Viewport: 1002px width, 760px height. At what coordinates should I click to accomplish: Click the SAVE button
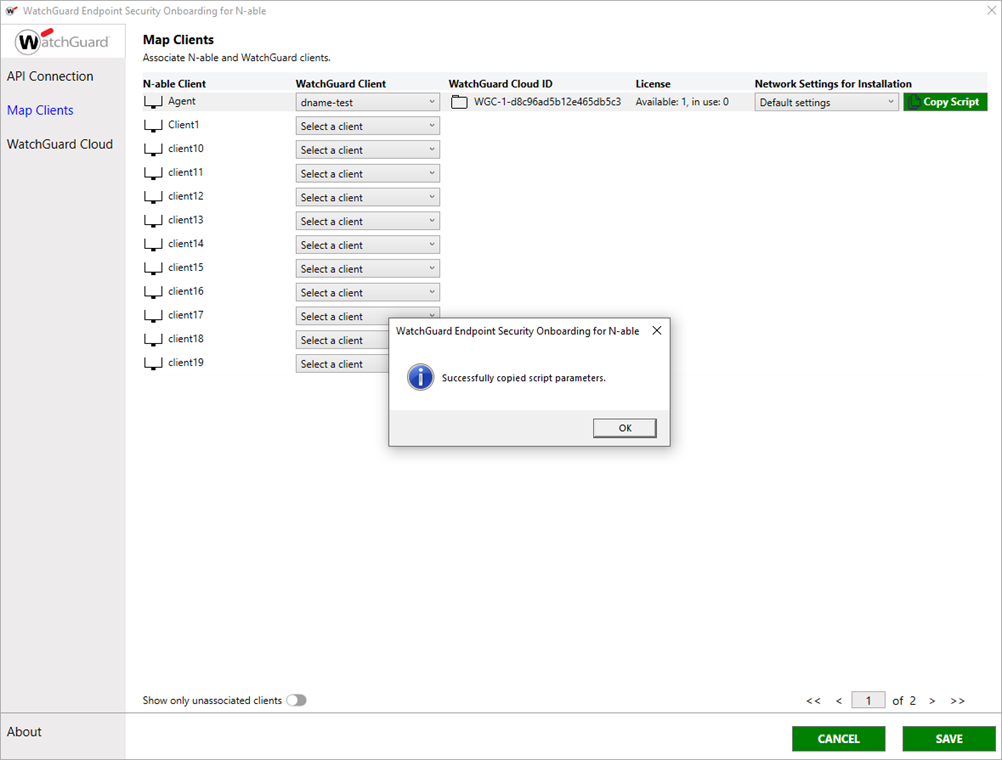(948, 738)
